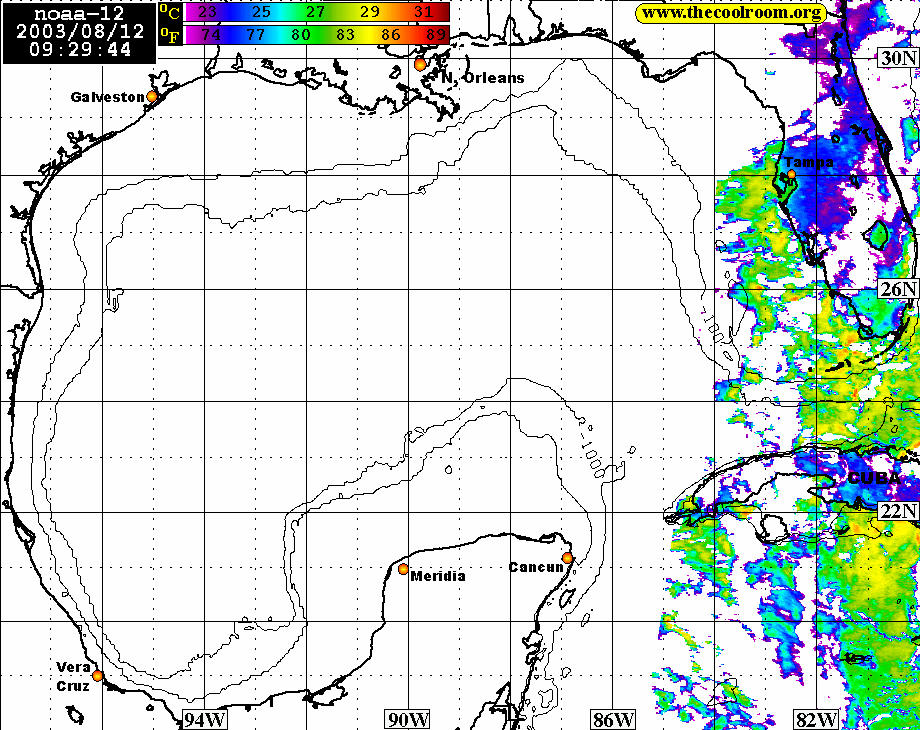Screen dimensions: 920x730
Task: Click the Meridia text label
Action: pos(438,576)
